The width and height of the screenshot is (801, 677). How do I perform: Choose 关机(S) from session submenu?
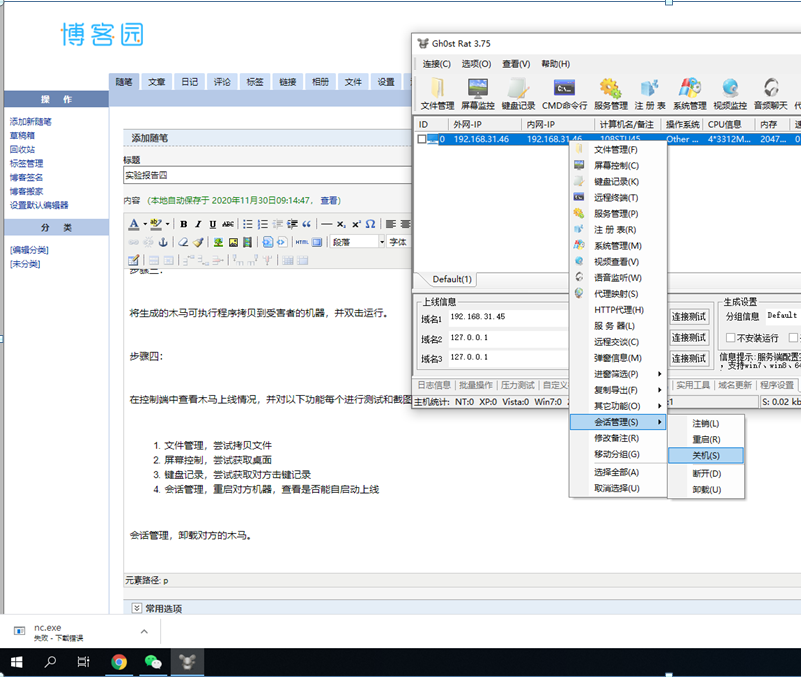[x=705, y=455]
